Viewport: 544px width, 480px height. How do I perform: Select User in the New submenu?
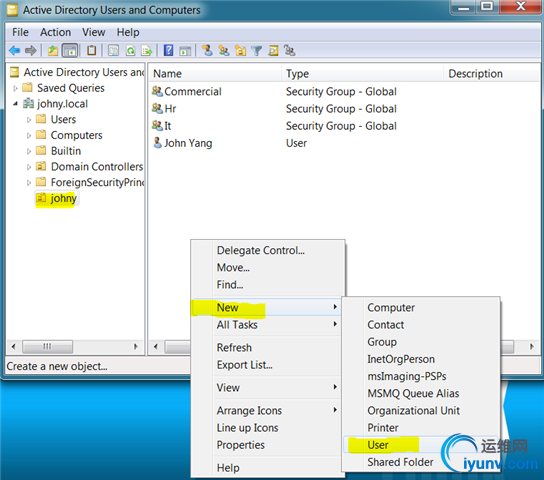(x=421, y=445)
